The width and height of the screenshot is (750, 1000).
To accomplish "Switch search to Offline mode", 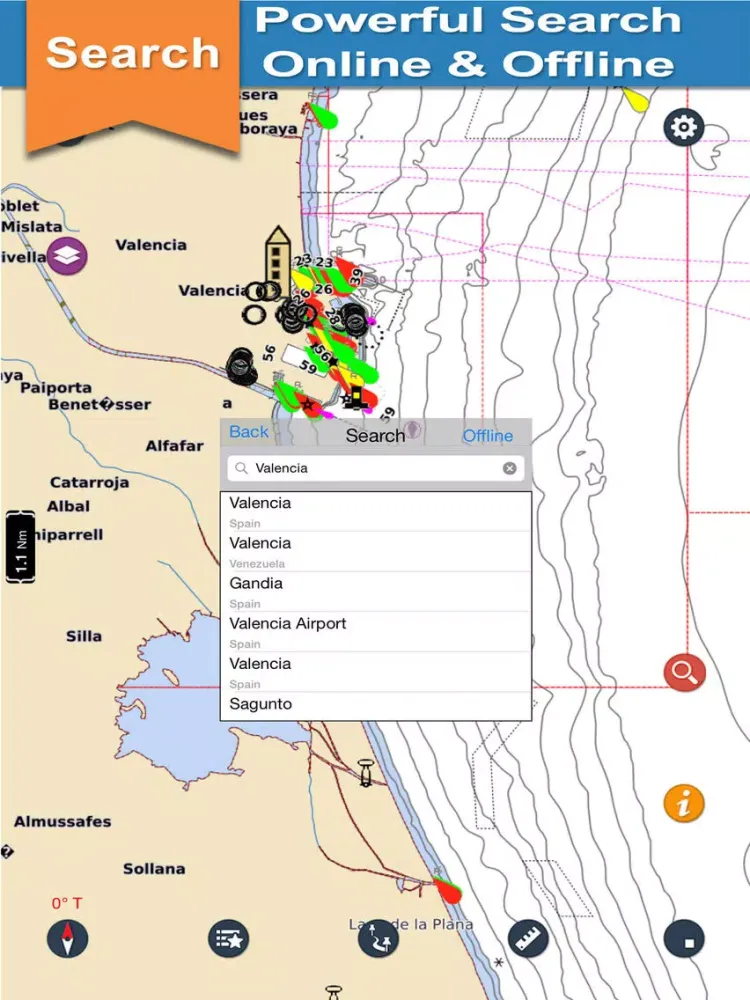I will pyautogui.click(x=487, y=436).
